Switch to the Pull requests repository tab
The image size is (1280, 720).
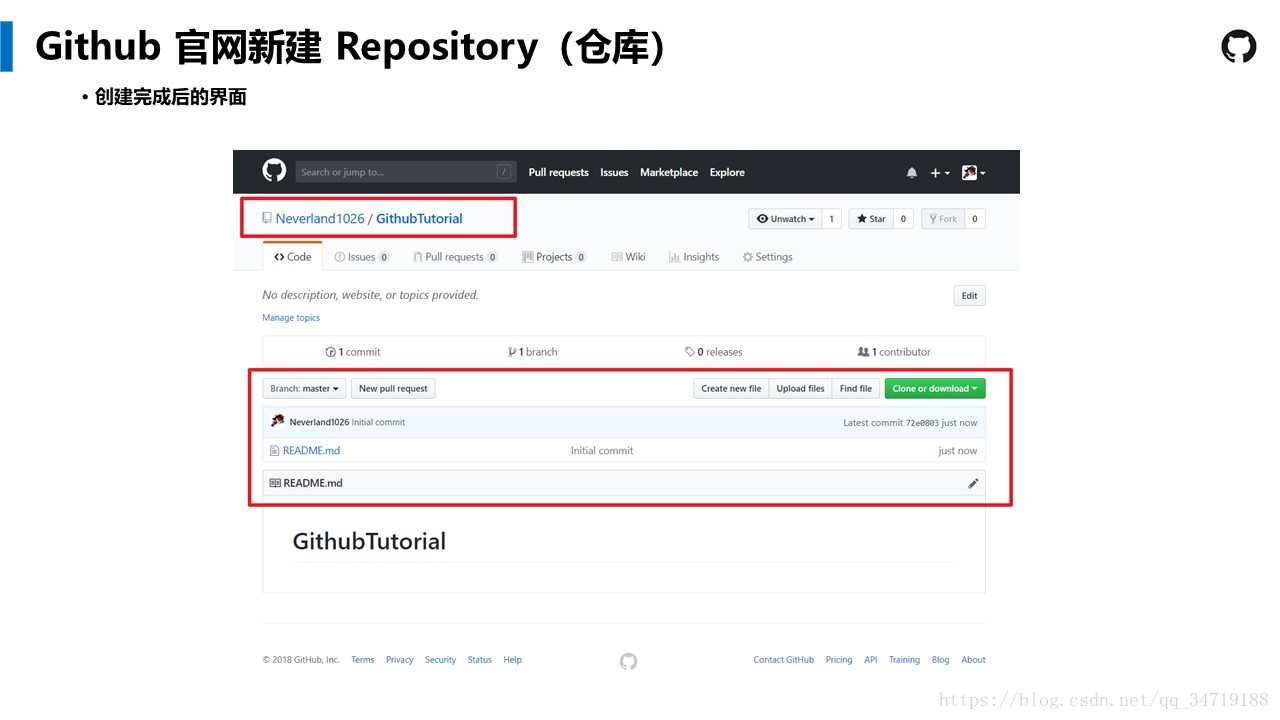pyautogui.click(x=455, y=257)
